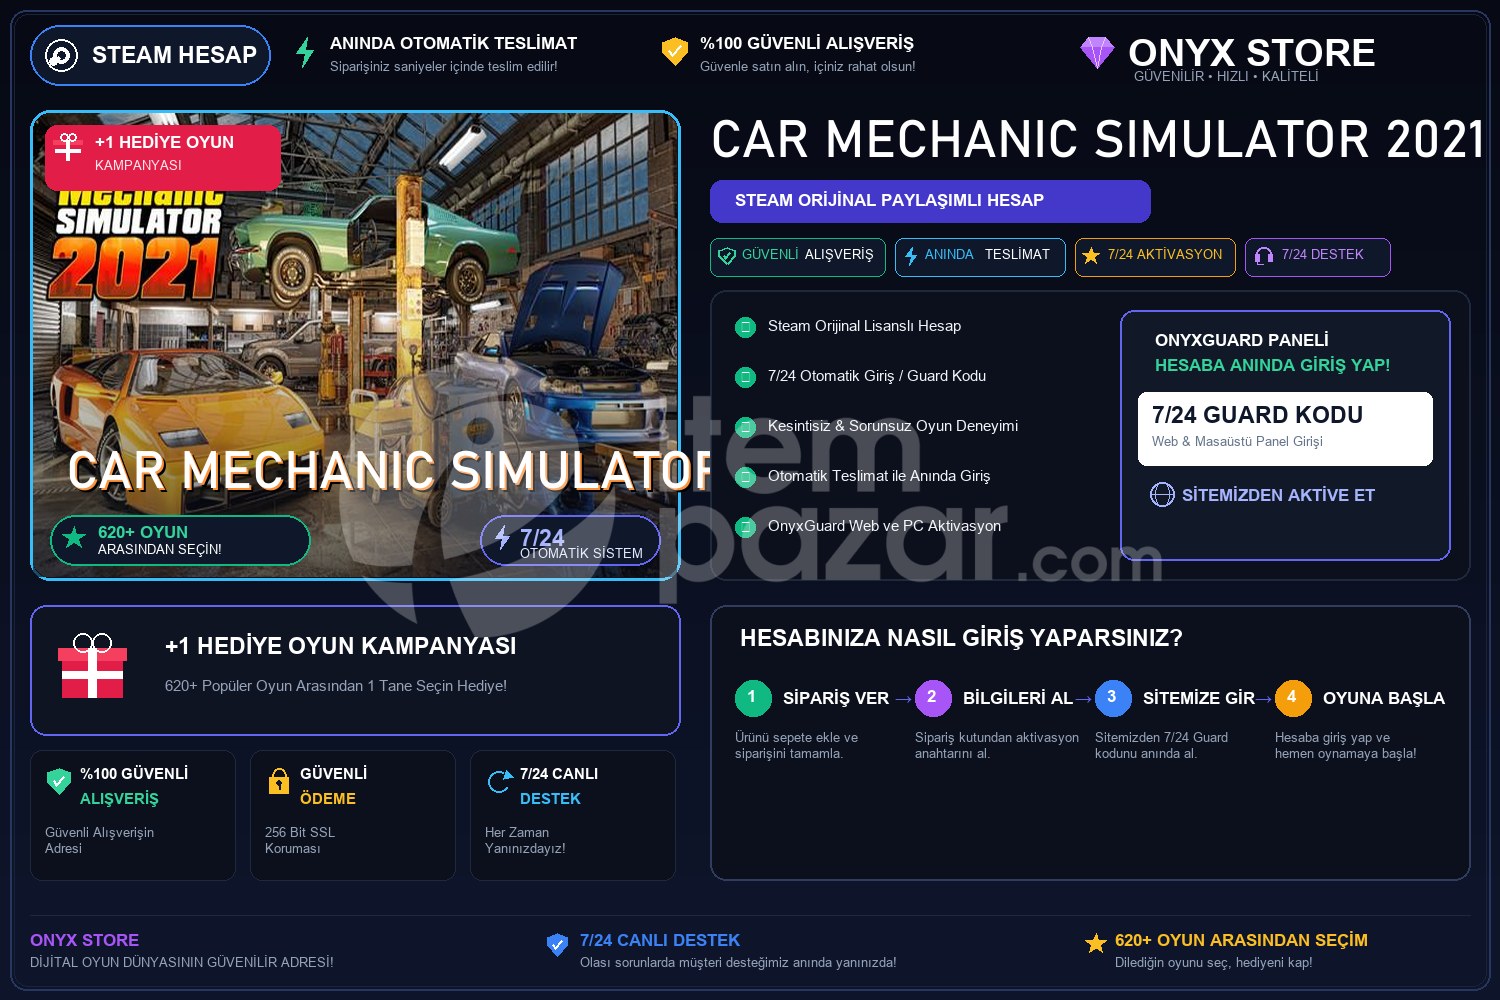This screenshot has width=1500, height=1000.
Task: Click the +1 HEDİYE OYUN KAMPANYASI red badge
Action: tap(163, 157)
